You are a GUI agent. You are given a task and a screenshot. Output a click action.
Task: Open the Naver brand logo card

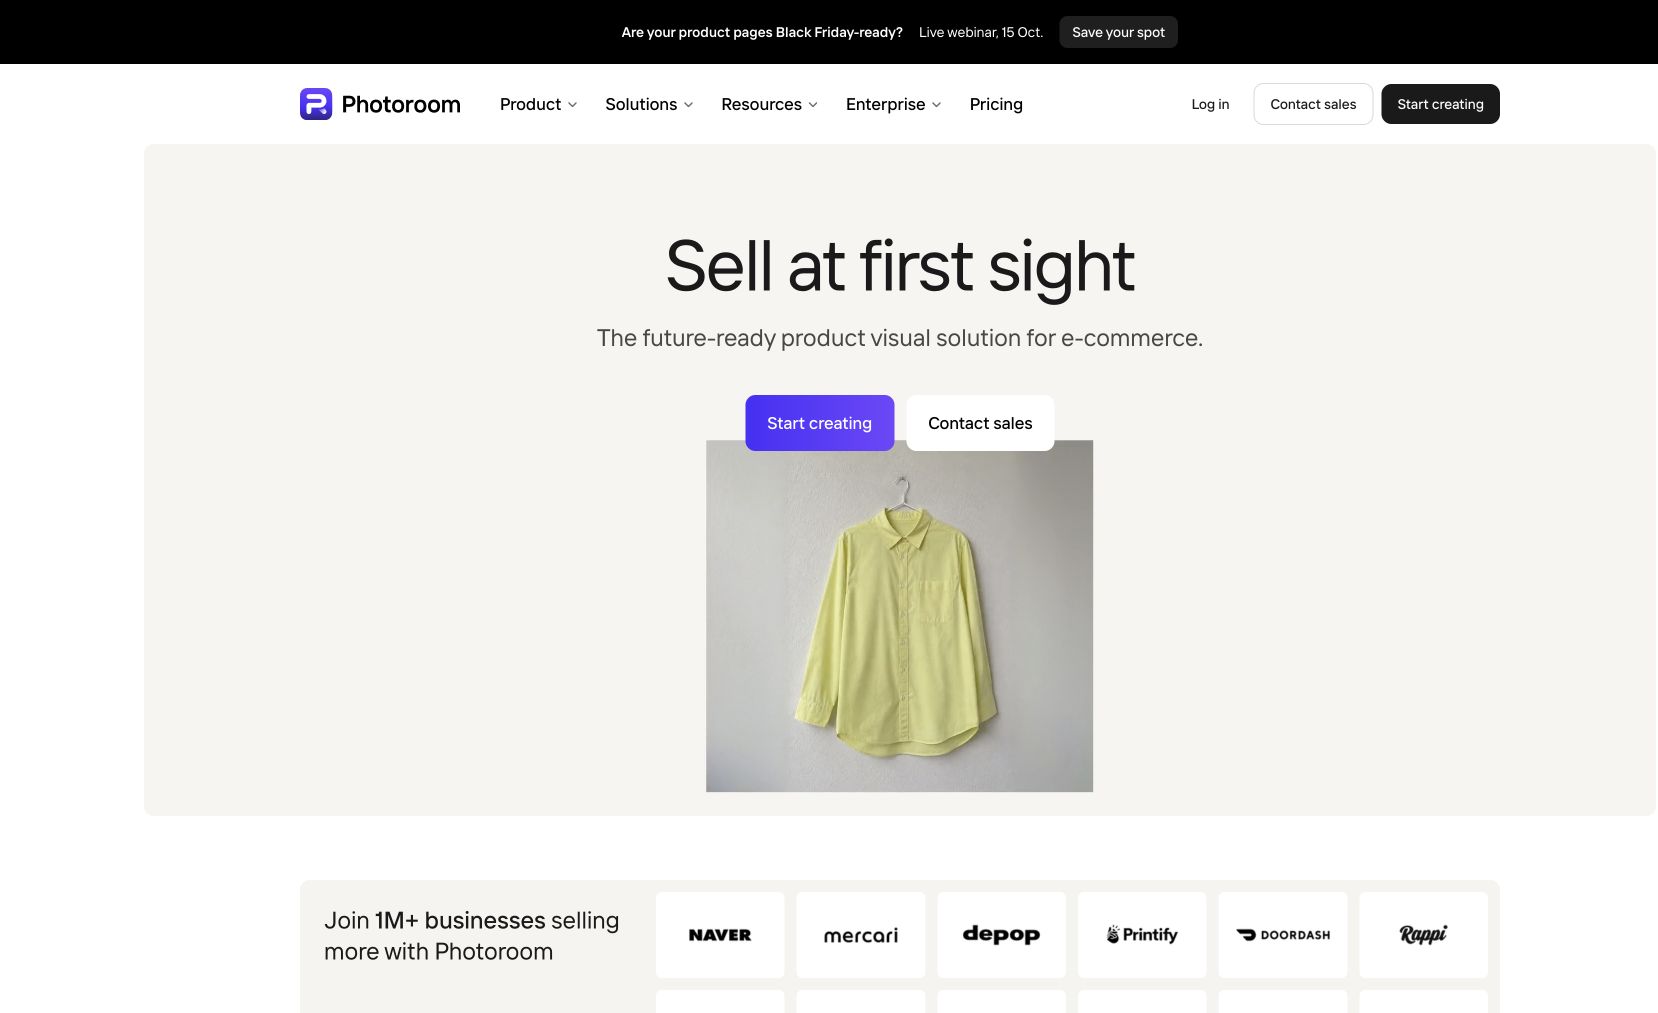pyautogui.click(x=720, y=935)
